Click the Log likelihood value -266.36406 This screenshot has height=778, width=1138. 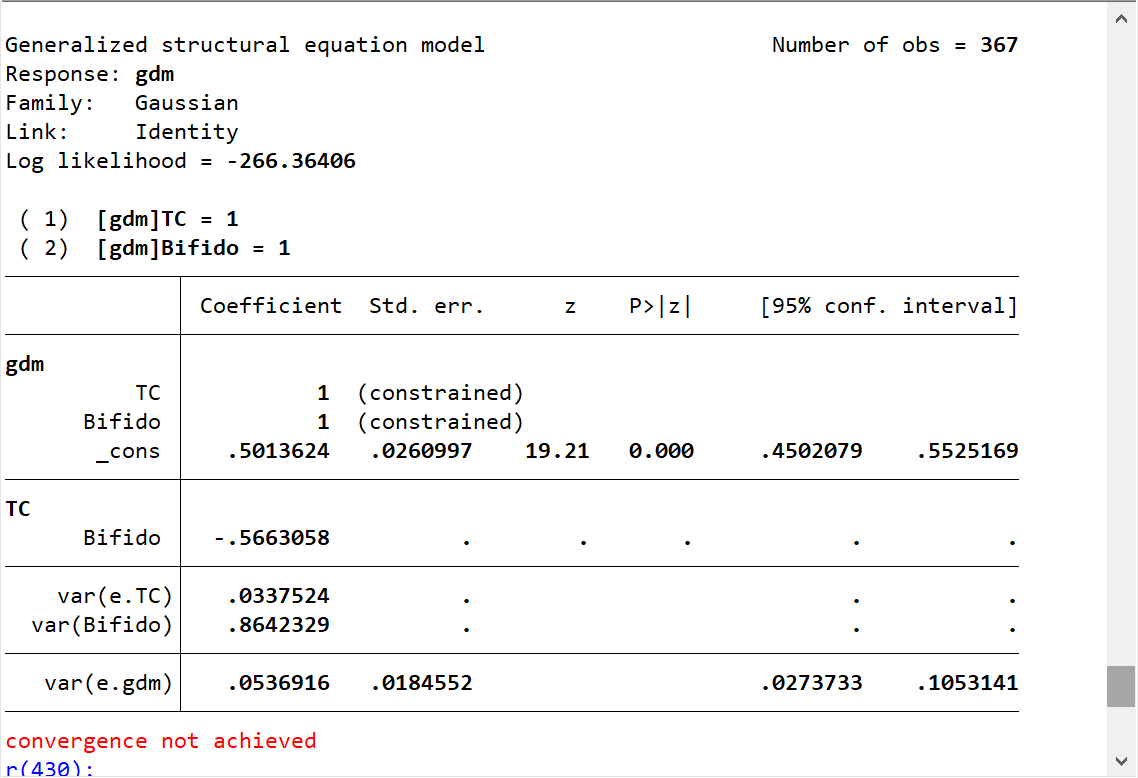(291, 161)
